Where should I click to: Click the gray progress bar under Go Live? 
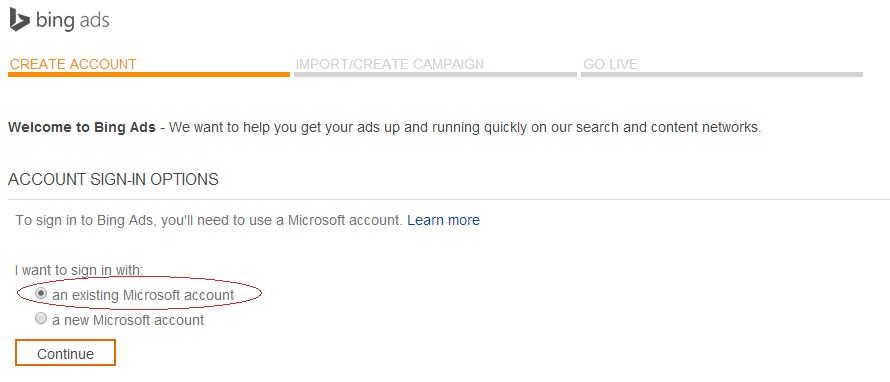point(722,74)
